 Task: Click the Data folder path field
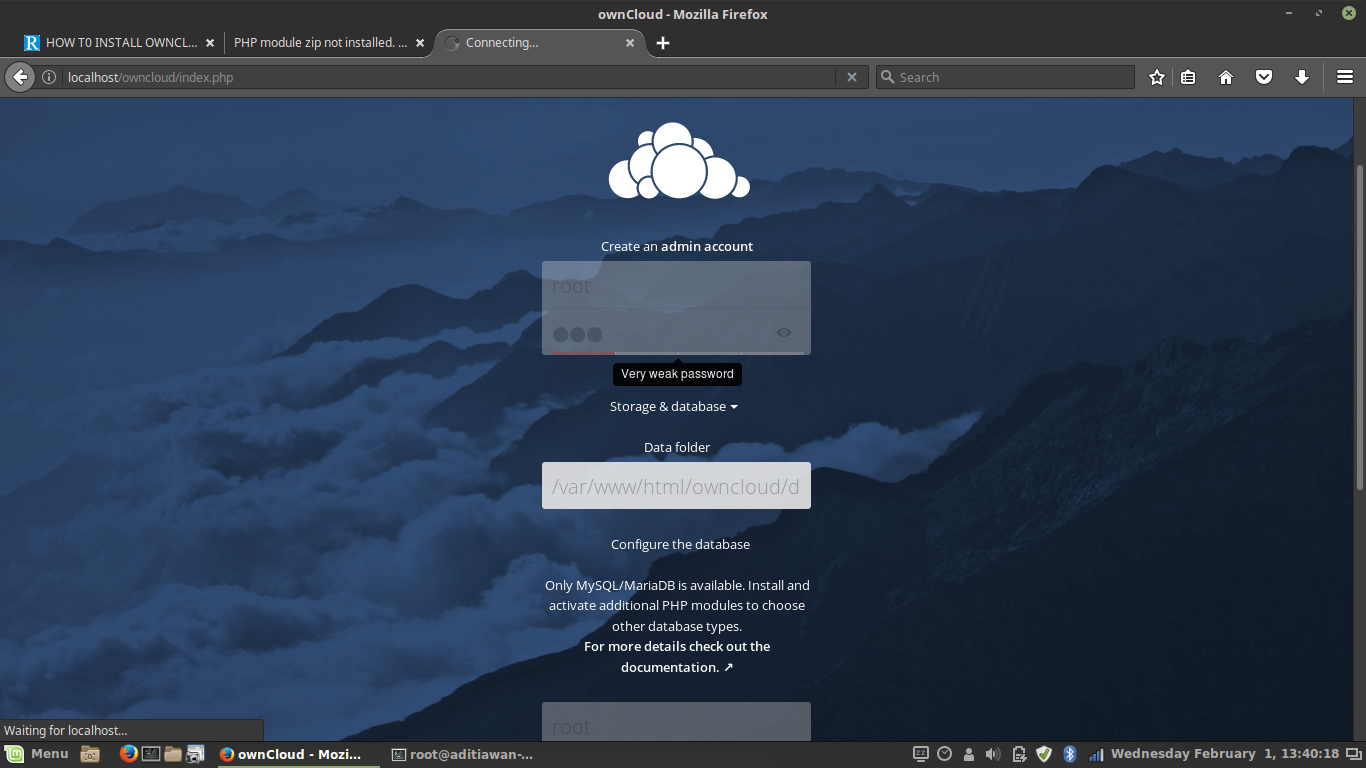point(676,485)
